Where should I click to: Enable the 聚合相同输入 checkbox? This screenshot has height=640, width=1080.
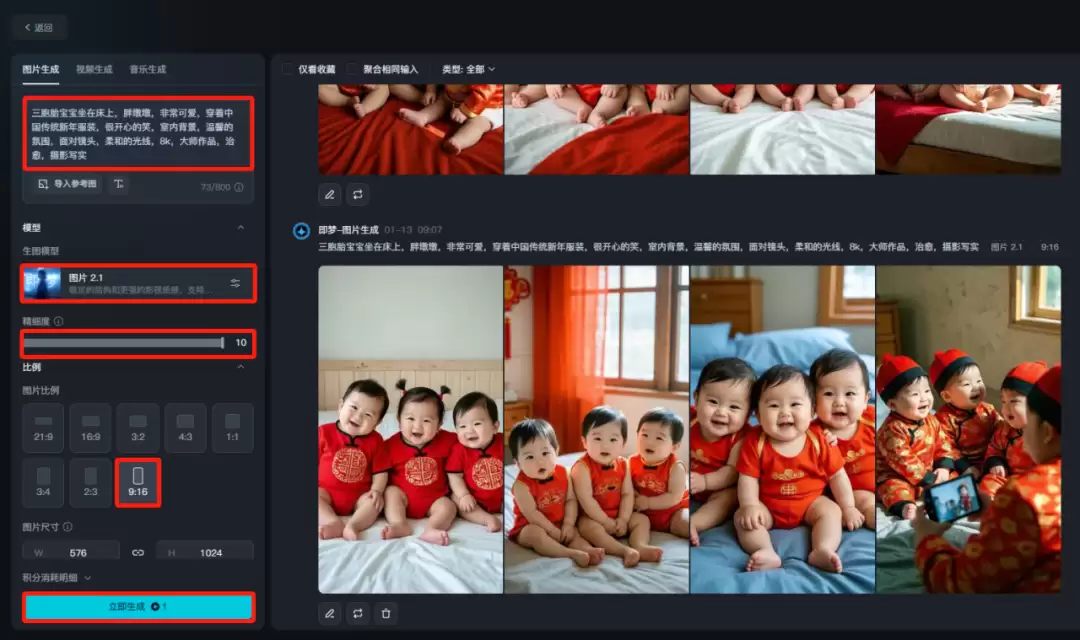tap(352, 69)
